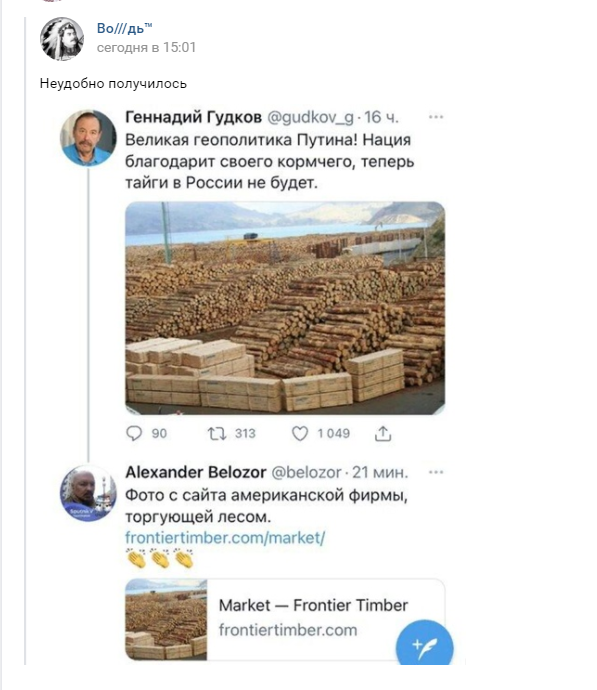Click the retweet arrows icon
This screenshot has width=597, height=690.
tap(217, 434)
